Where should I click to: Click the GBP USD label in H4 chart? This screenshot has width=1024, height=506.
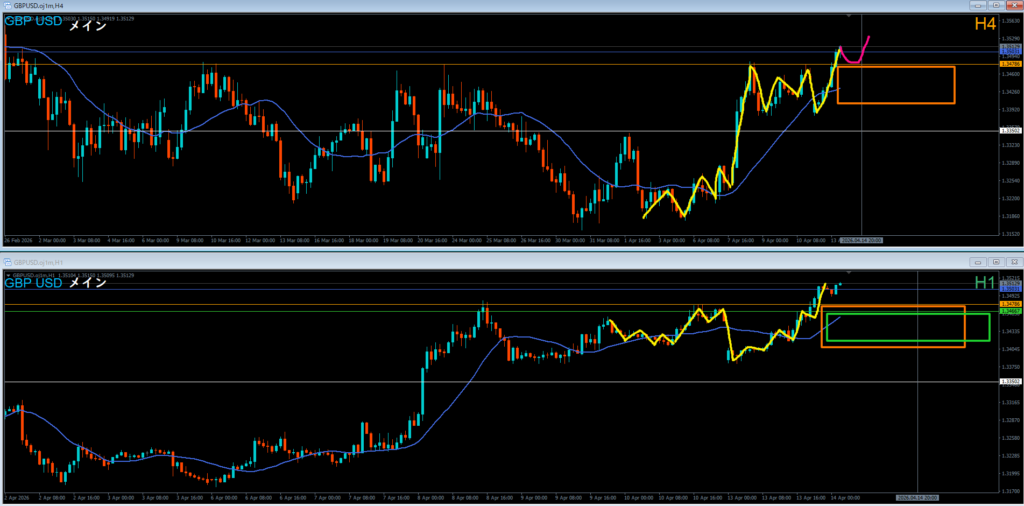(x=32, y=27)
